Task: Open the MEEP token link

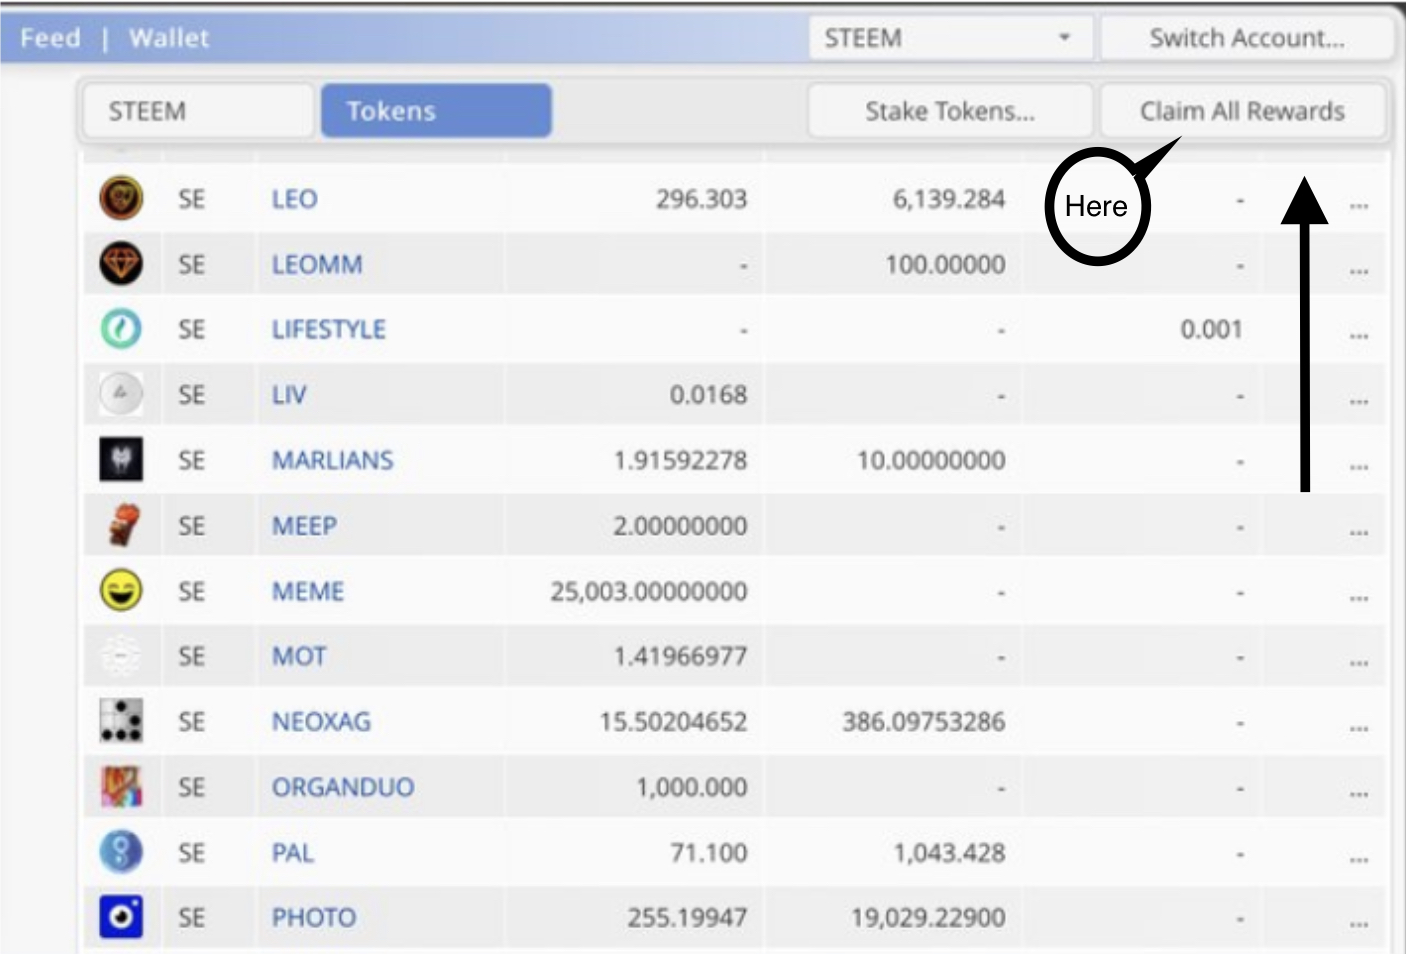Action: (x=304, y=525)
